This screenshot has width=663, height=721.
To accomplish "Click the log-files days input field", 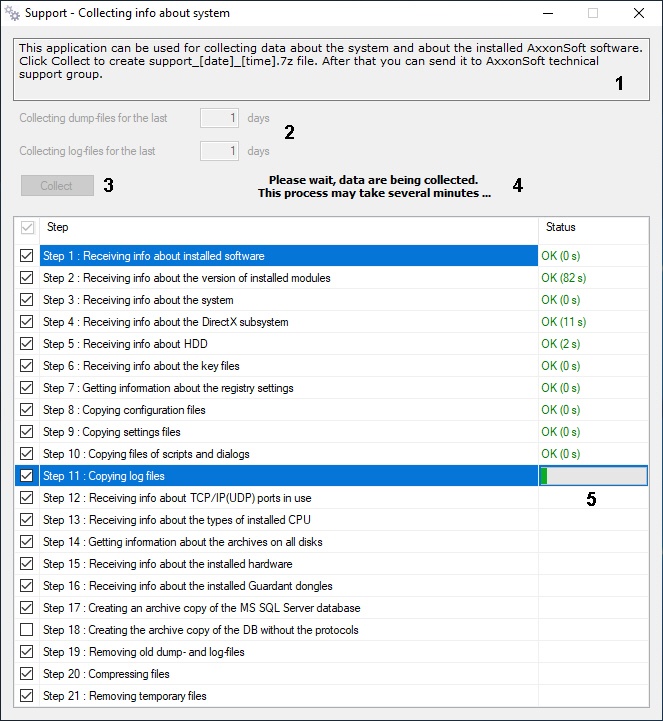I will 219,151.
